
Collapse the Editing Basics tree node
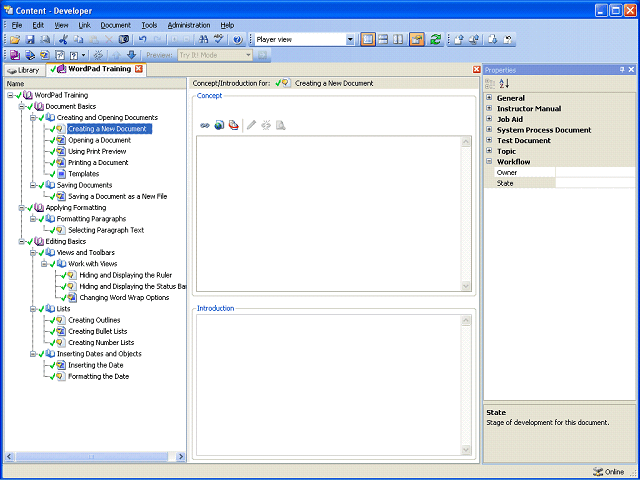pyautogui.click(x=21, y=242)
